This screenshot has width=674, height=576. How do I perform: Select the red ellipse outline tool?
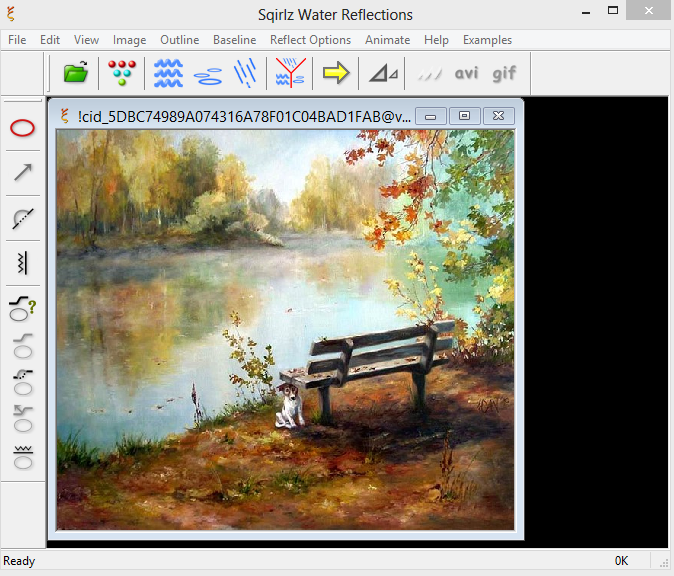click(x=22, y=128)
